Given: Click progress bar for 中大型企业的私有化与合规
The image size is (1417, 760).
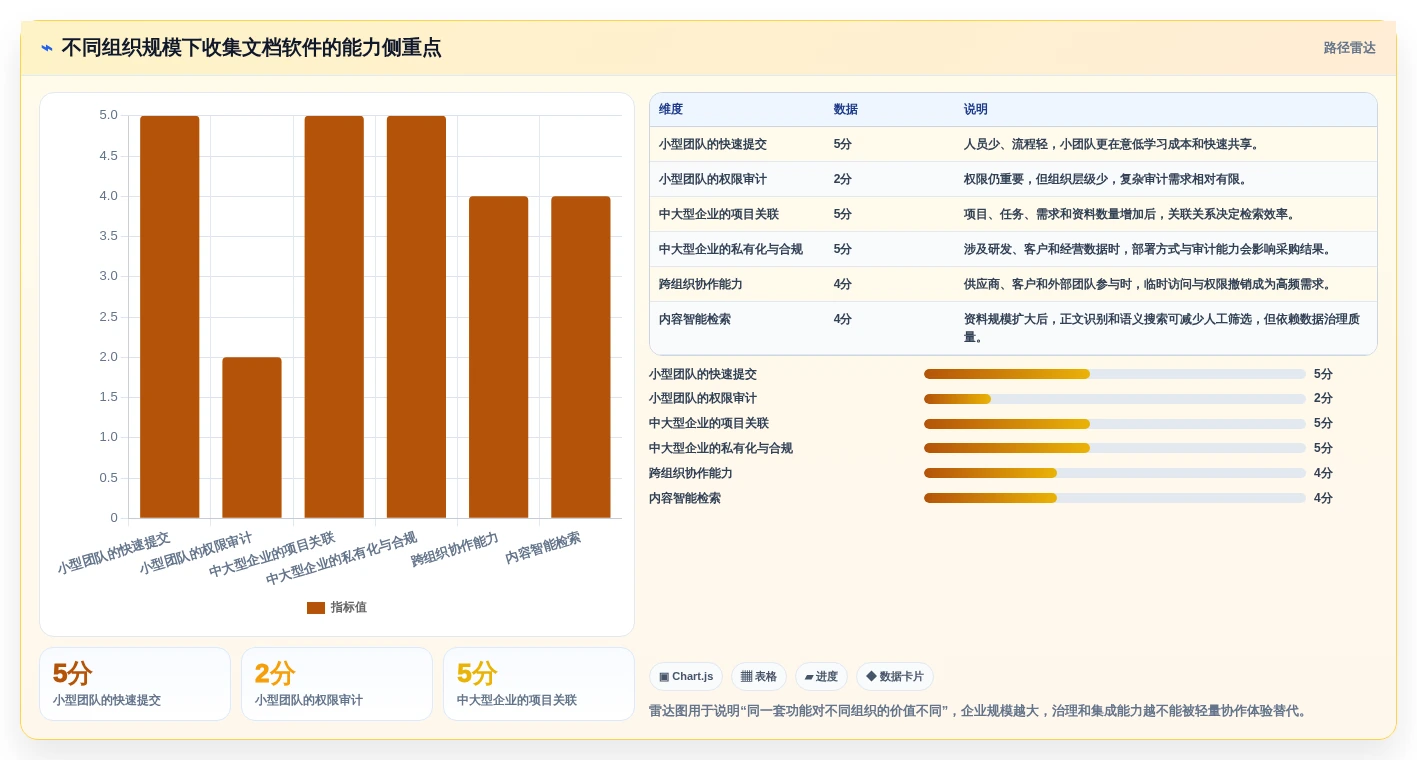Looking at the screenshot, I should point(1115,448).
